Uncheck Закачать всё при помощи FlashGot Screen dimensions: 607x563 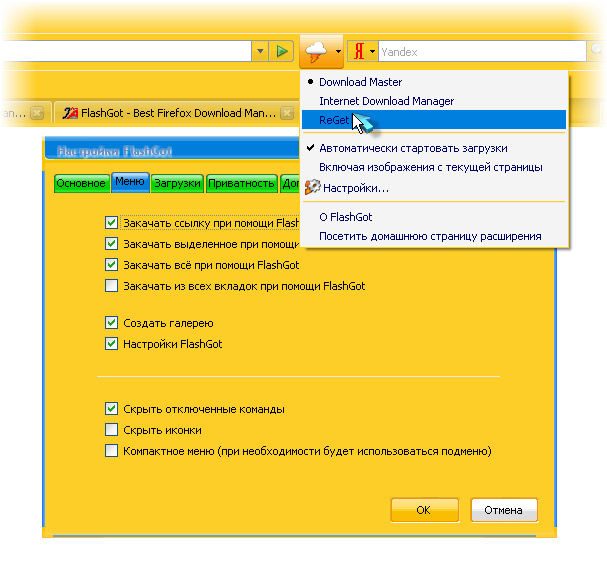pyautogui.click(x=111, y=264)
